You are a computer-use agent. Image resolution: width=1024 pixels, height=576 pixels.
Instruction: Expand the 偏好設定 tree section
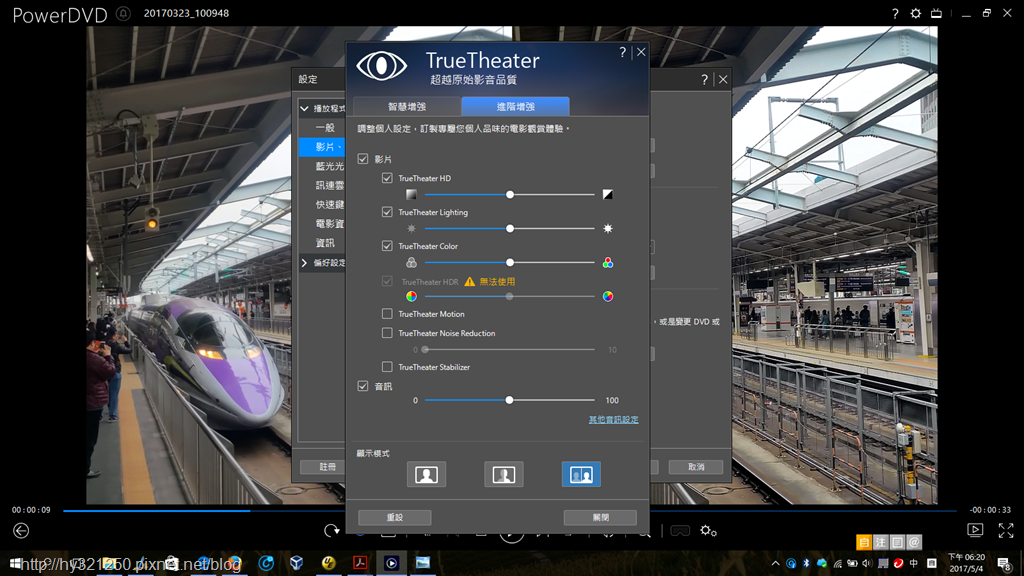click(304, 263)
